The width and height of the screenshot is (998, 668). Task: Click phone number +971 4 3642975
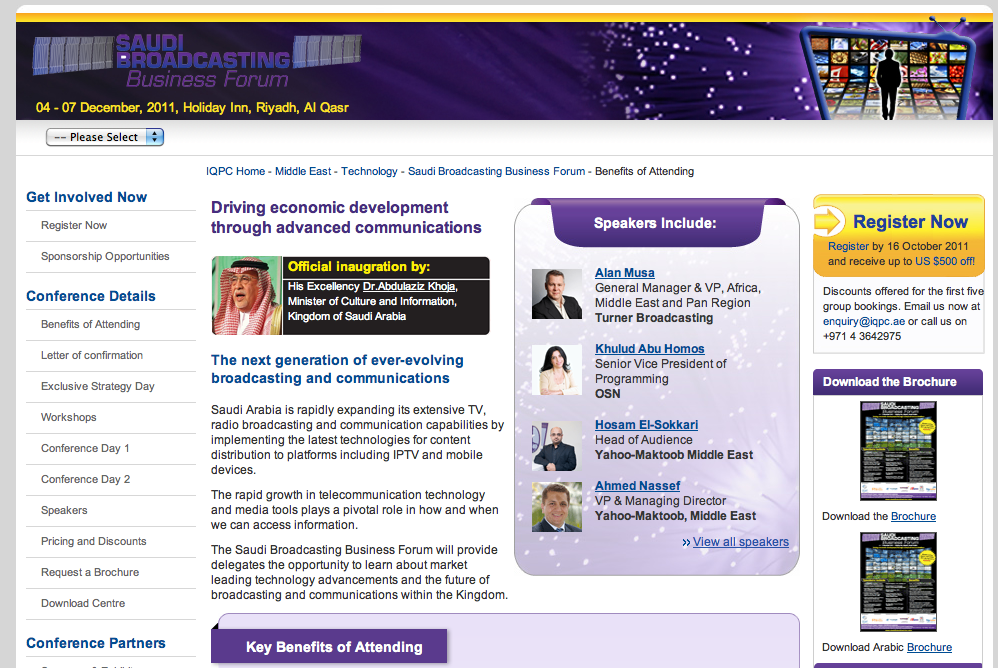click(862, 337)
